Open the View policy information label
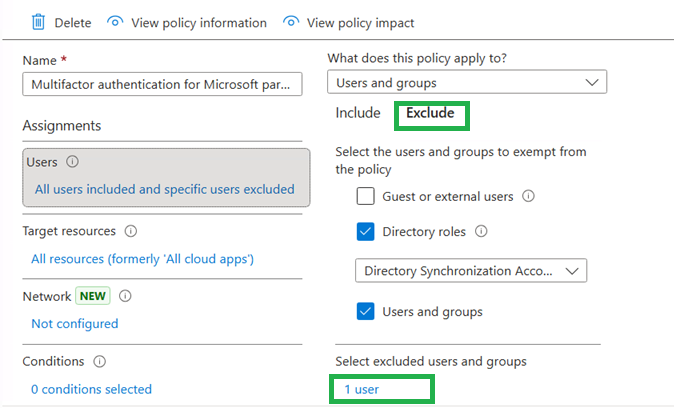Viewport: 674px width, 408px height. (199, 23)
